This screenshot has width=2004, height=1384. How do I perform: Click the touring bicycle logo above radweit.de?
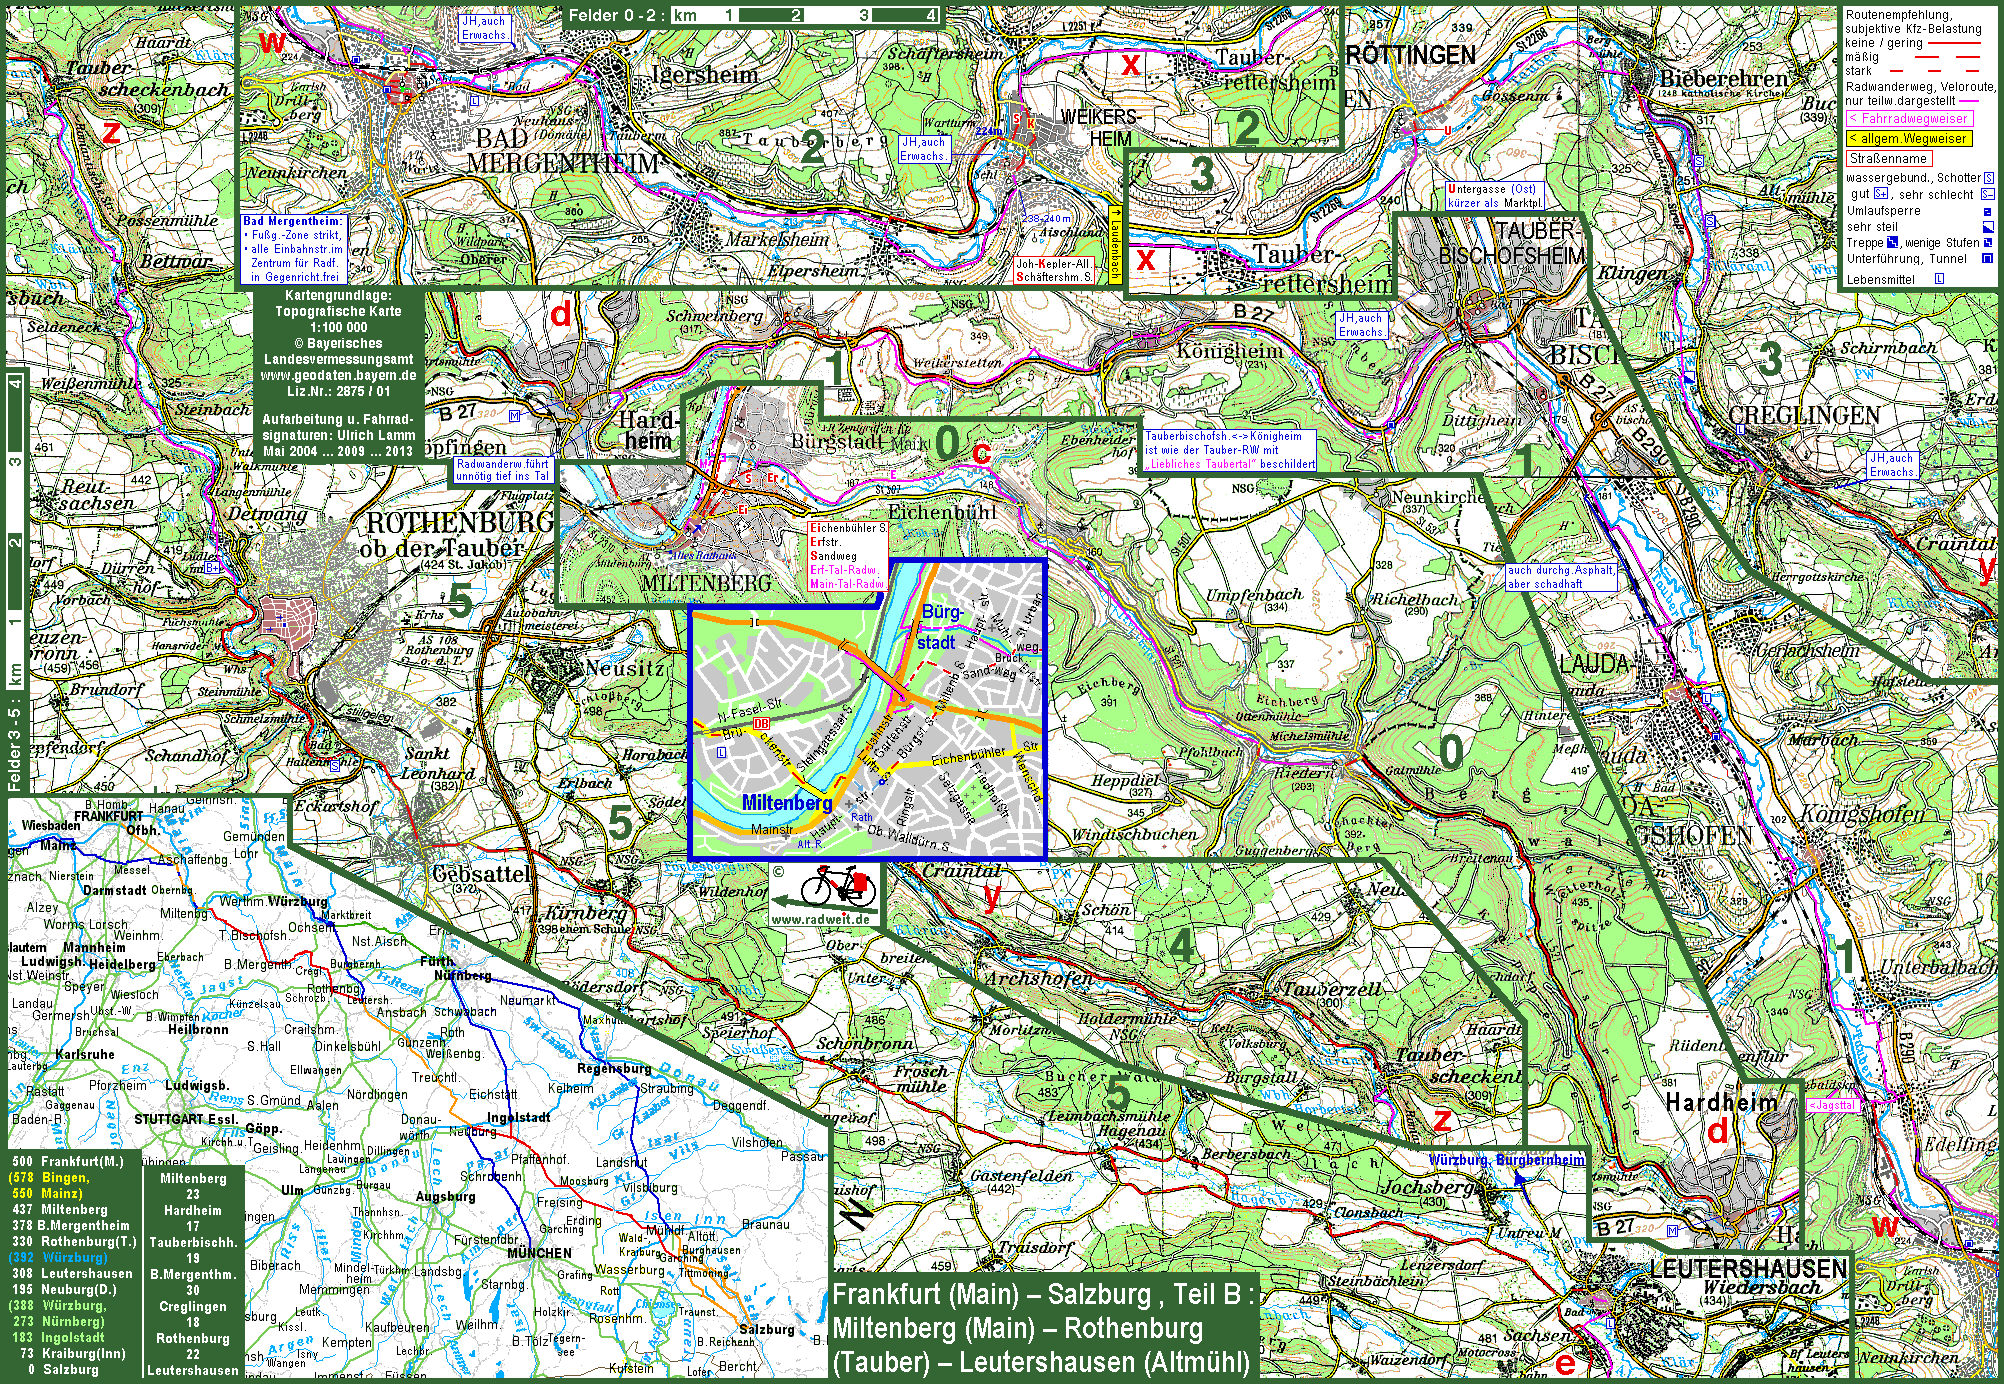(x=838, y=887)
